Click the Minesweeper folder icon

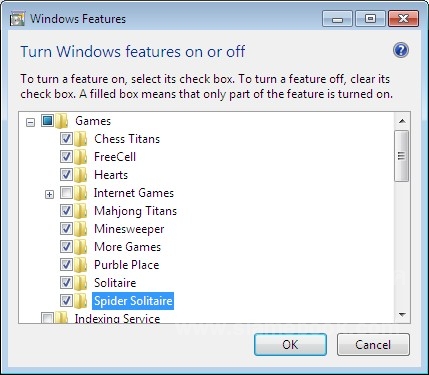click(81, 229)
